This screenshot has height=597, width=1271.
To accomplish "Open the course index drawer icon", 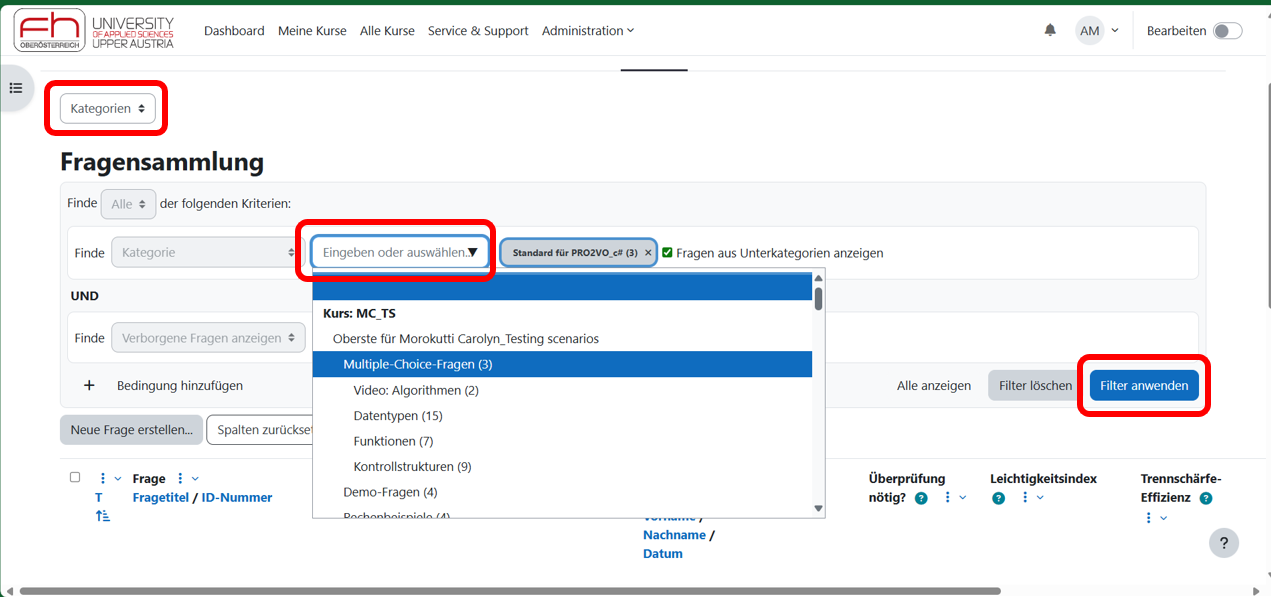I will pos(16,88).
